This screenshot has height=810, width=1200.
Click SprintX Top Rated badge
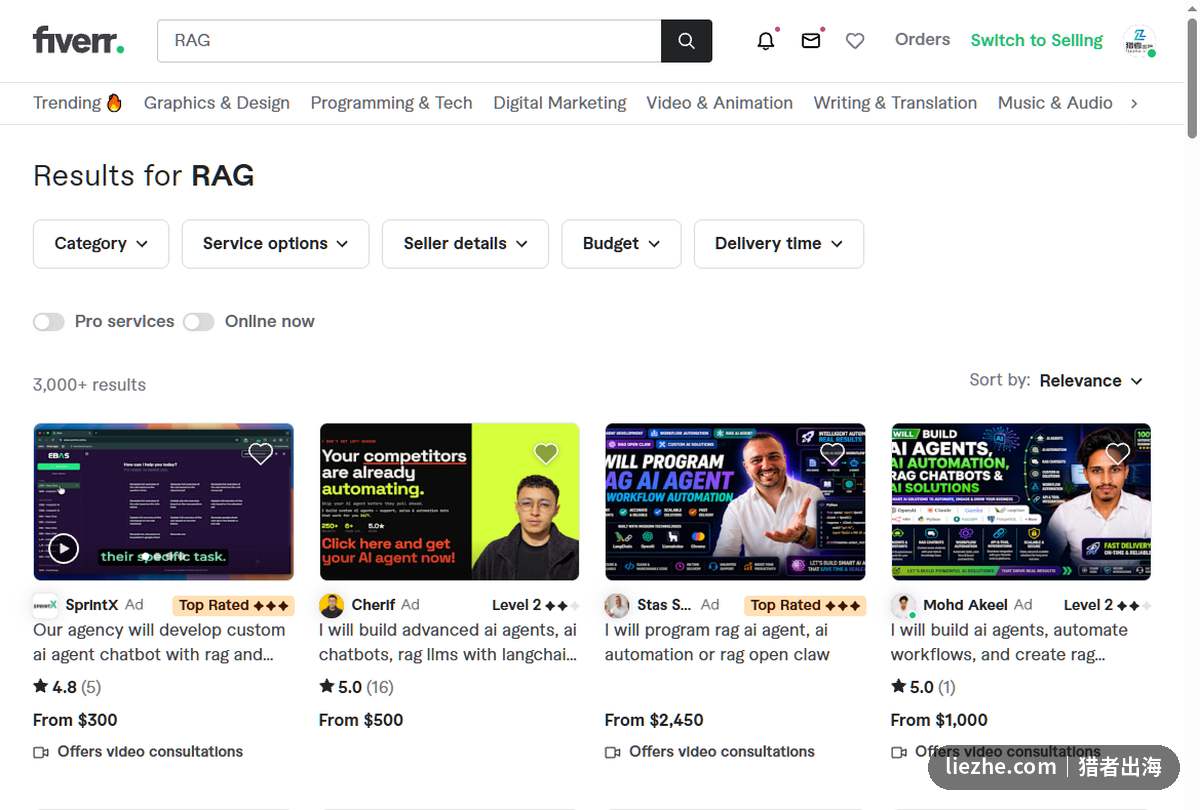point(233,605)
